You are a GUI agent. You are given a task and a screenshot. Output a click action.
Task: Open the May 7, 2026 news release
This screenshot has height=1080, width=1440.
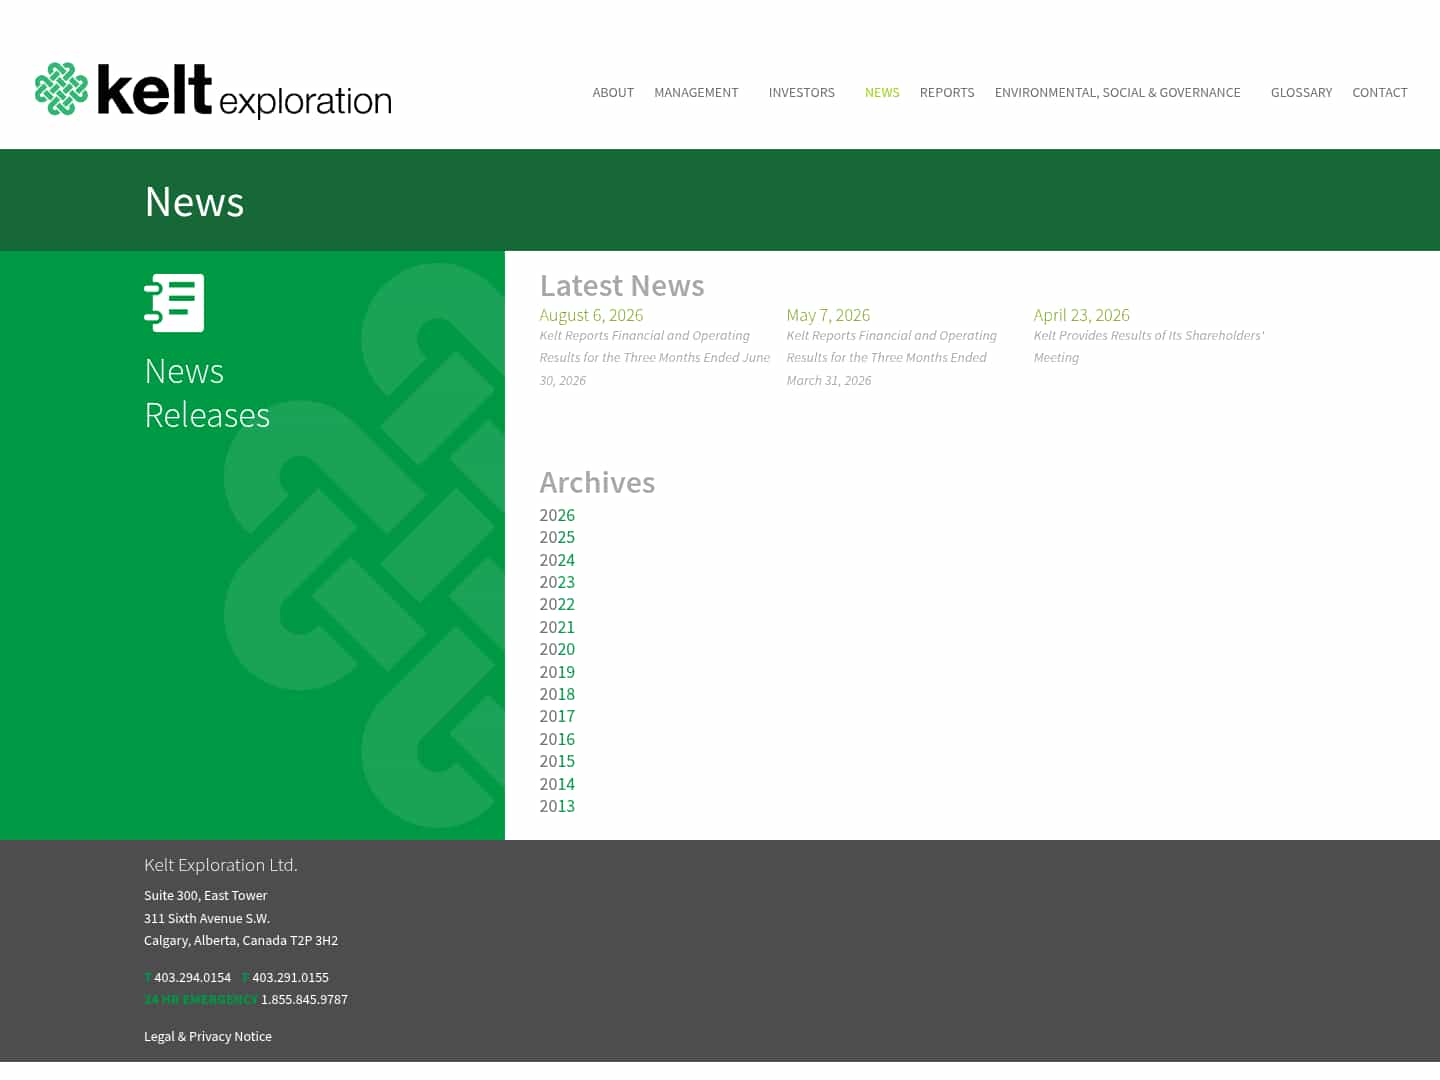click(x=828, y=315)
